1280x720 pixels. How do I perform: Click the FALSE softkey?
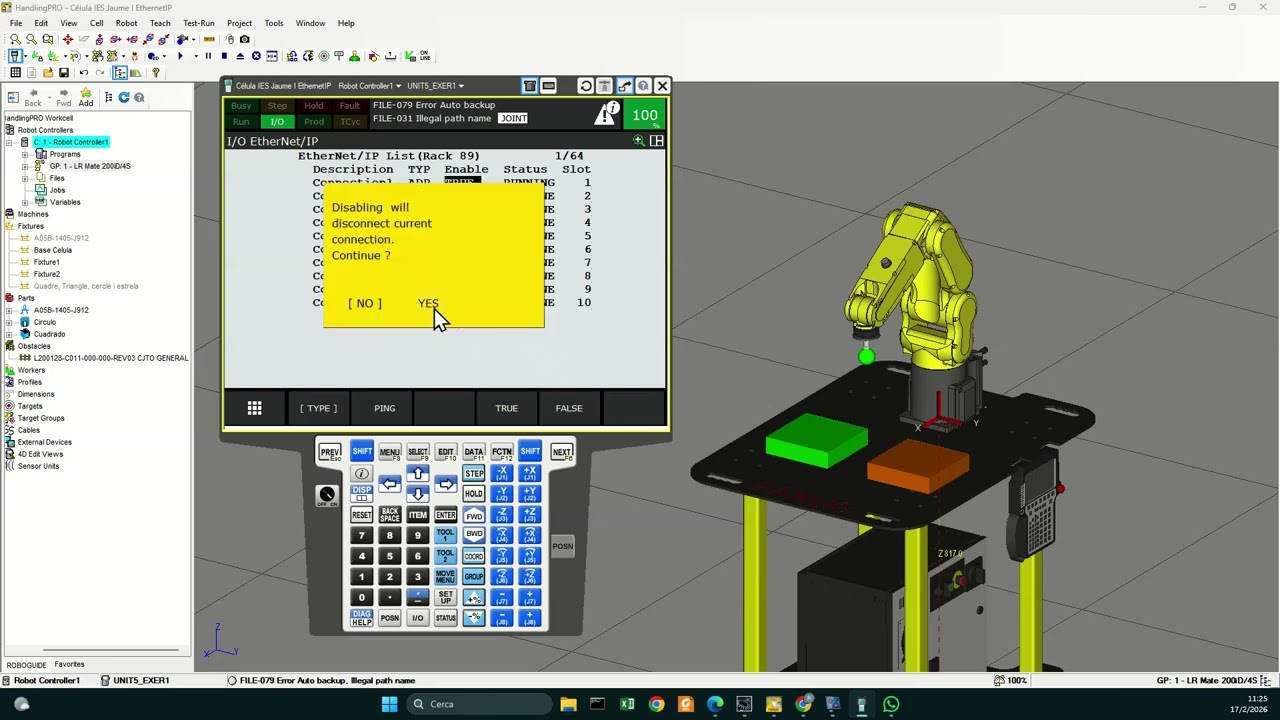pyautogui.click(x=569, y=408)
